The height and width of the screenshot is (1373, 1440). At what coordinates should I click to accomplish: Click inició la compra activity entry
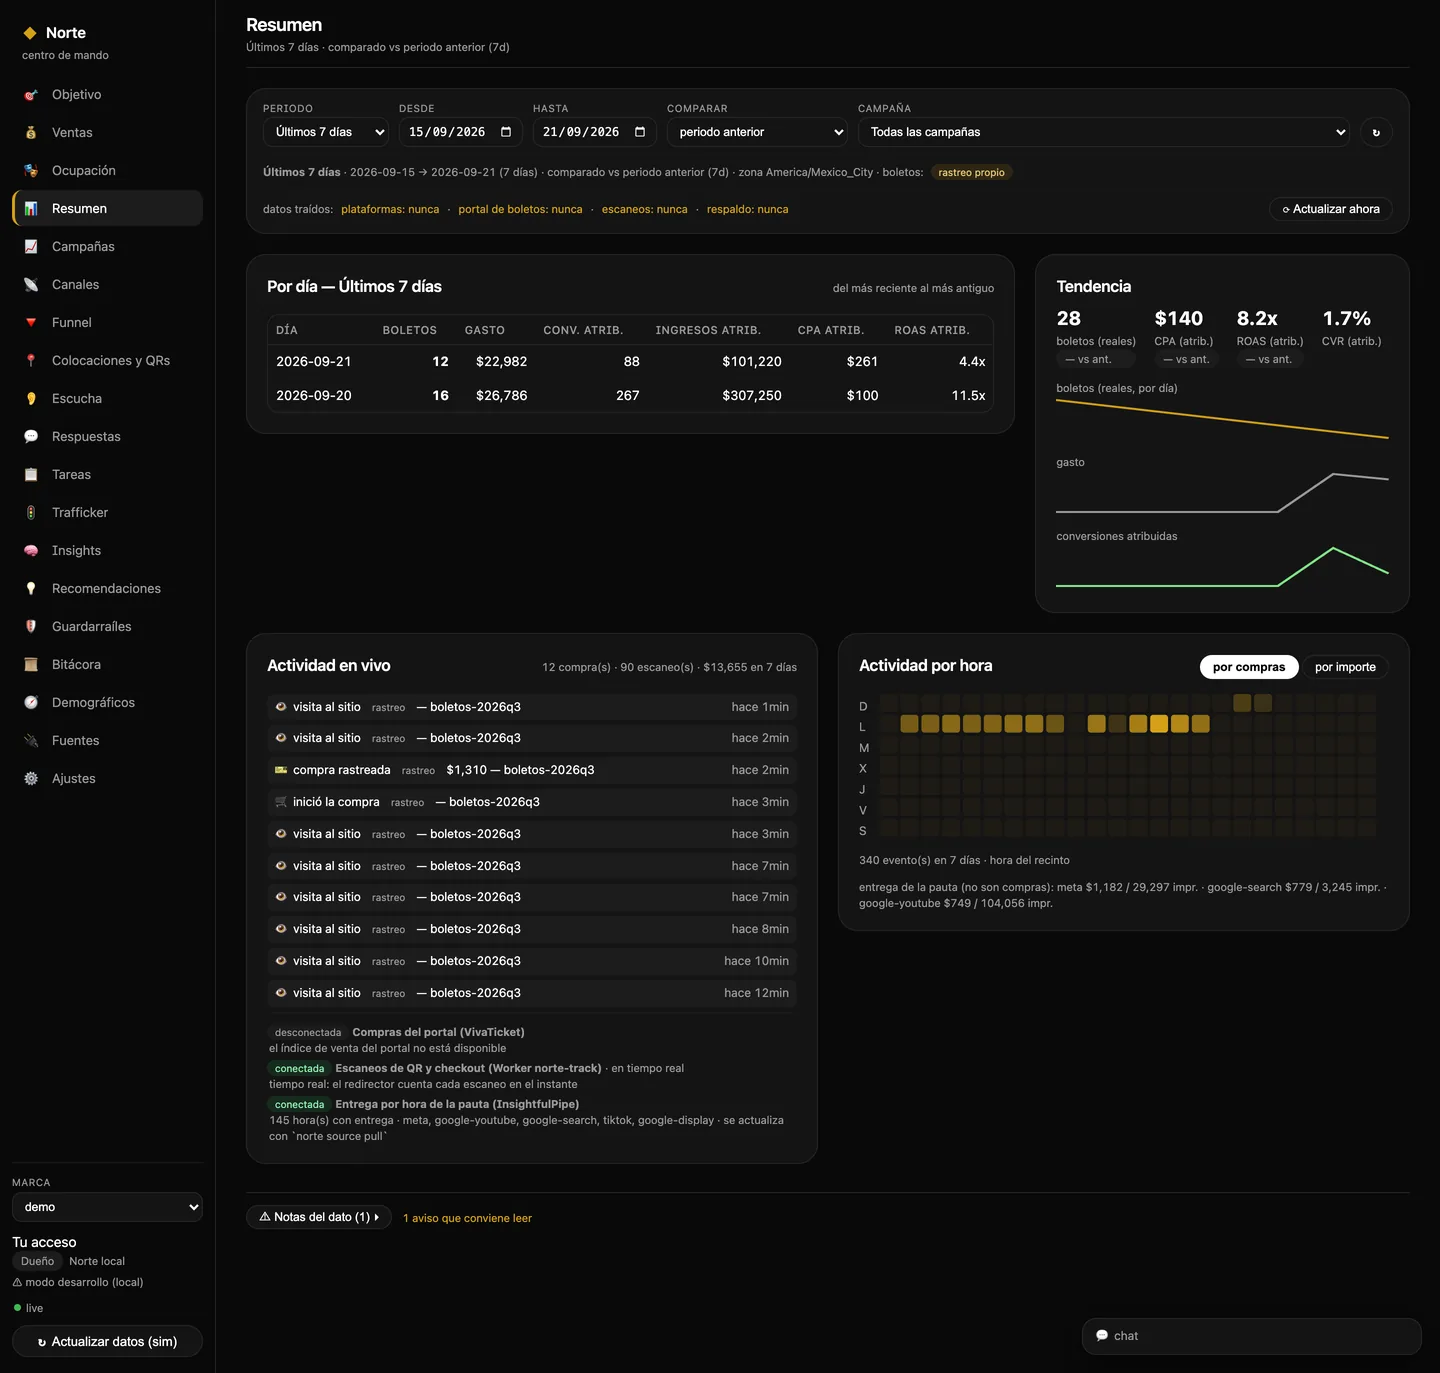(x=532, y=802)
